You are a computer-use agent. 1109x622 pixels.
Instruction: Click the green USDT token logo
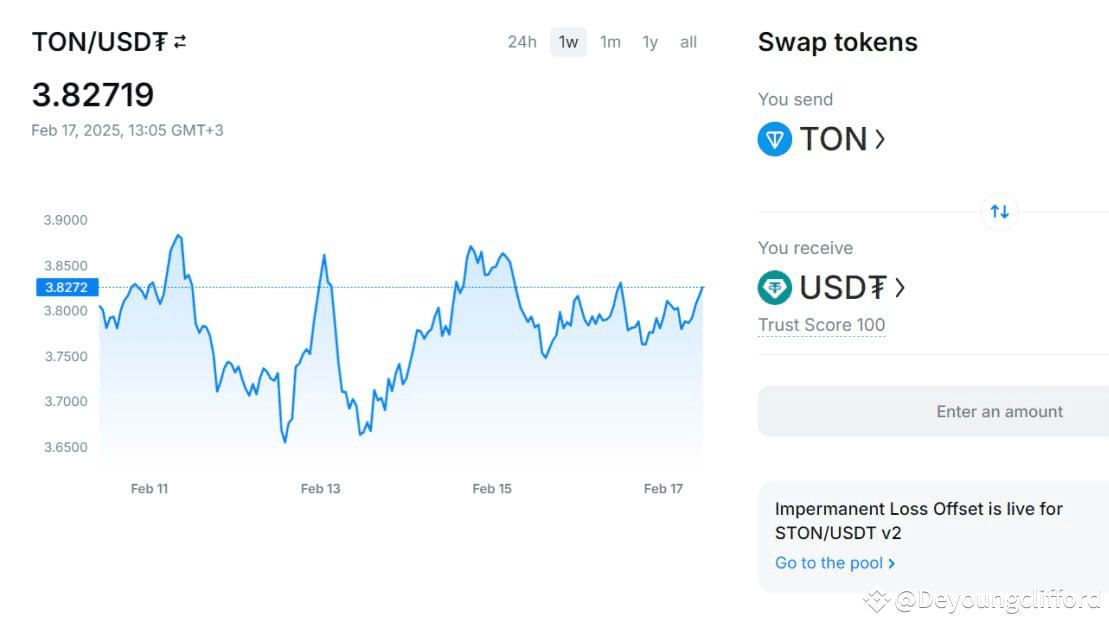click(x=775, y=288)
